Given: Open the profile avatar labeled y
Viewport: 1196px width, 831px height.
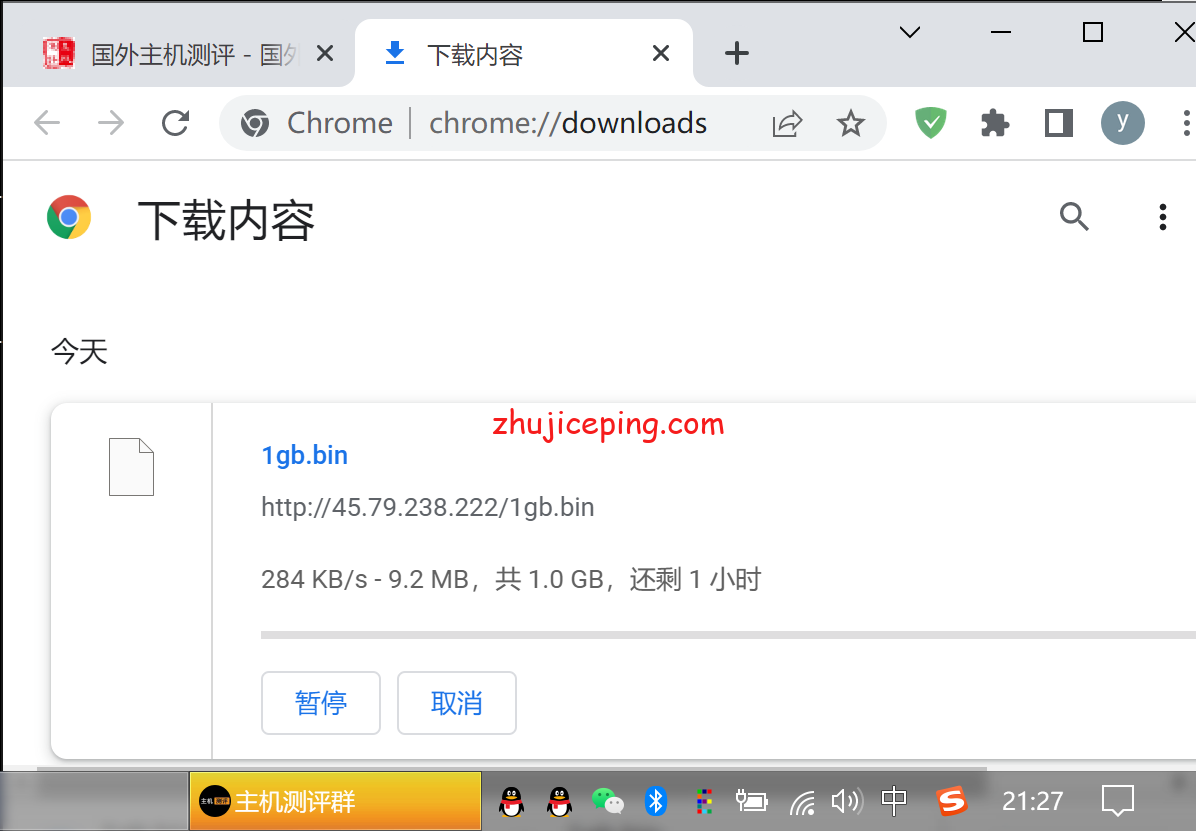Looking at the screenshot, I should pyautogui.click(x=1123, y=123).
